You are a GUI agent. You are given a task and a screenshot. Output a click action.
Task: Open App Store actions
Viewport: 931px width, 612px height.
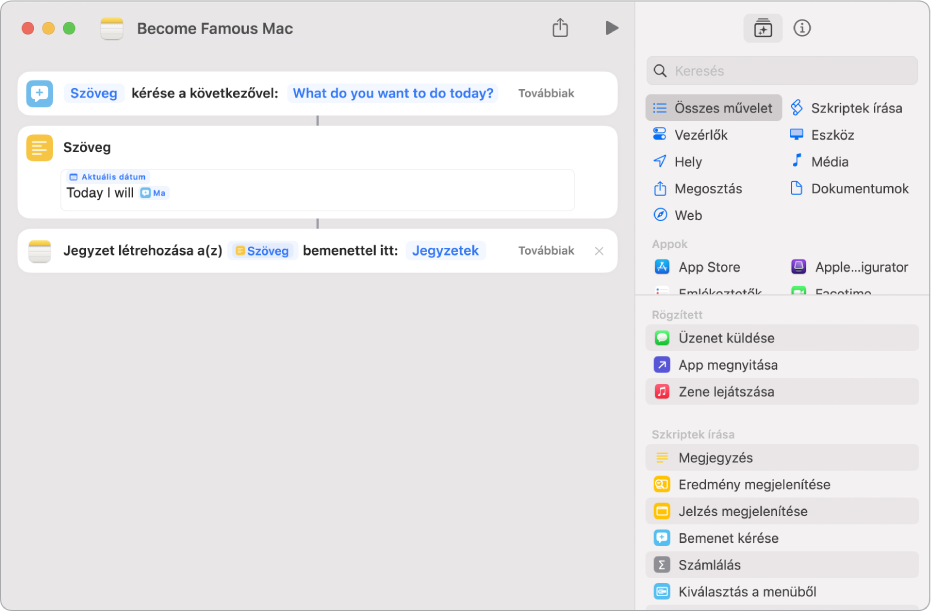(708, 267)
